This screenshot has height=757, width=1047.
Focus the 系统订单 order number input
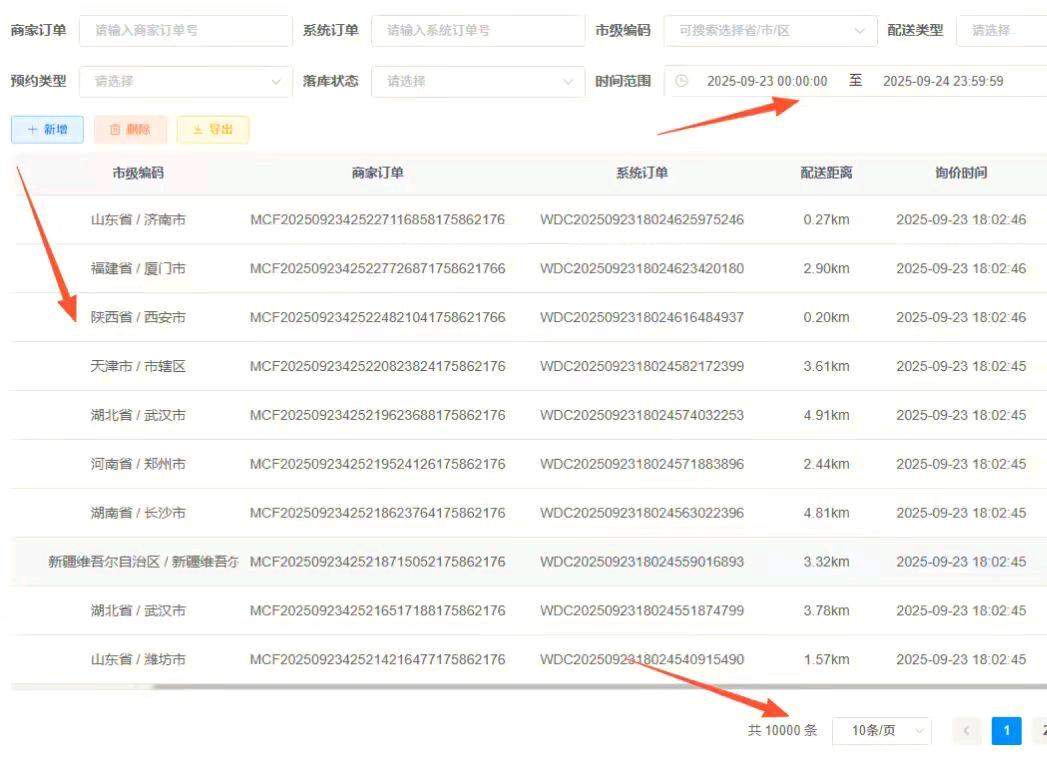(x=477, y=30)
